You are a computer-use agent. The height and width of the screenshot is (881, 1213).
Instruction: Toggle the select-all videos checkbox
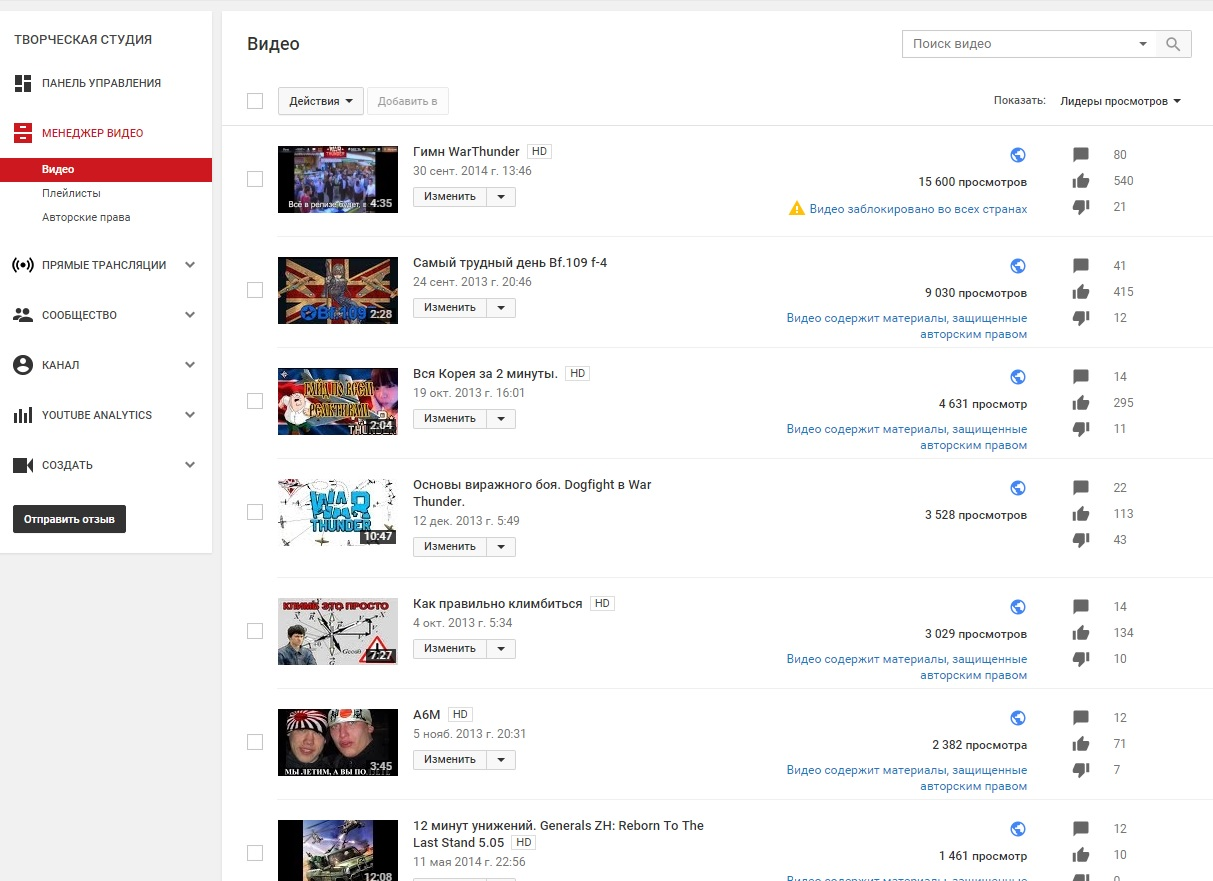(255, 101)
